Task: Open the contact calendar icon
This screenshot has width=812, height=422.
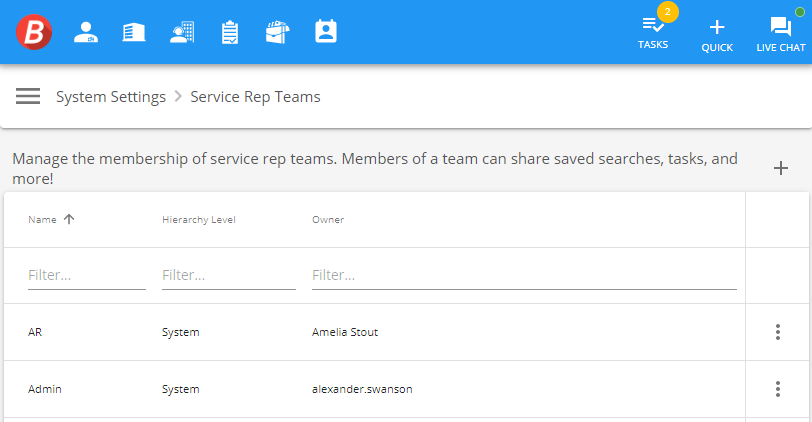Action: [x=325, y=32]
